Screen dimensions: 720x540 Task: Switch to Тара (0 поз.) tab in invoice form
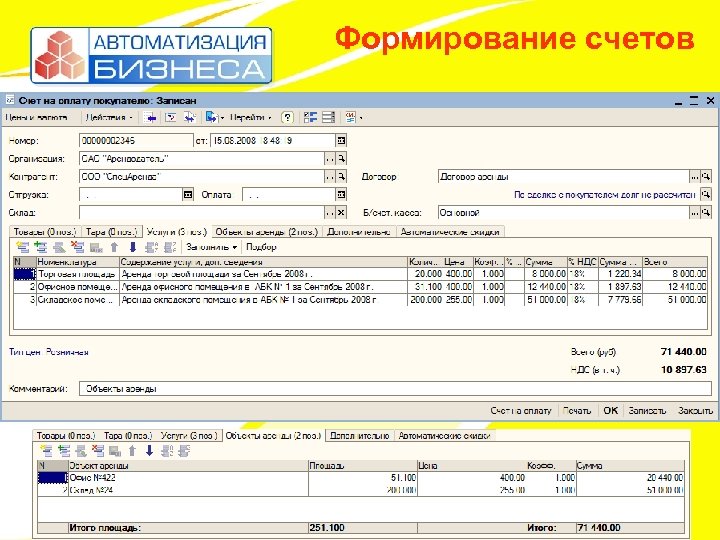pos(112,232)
